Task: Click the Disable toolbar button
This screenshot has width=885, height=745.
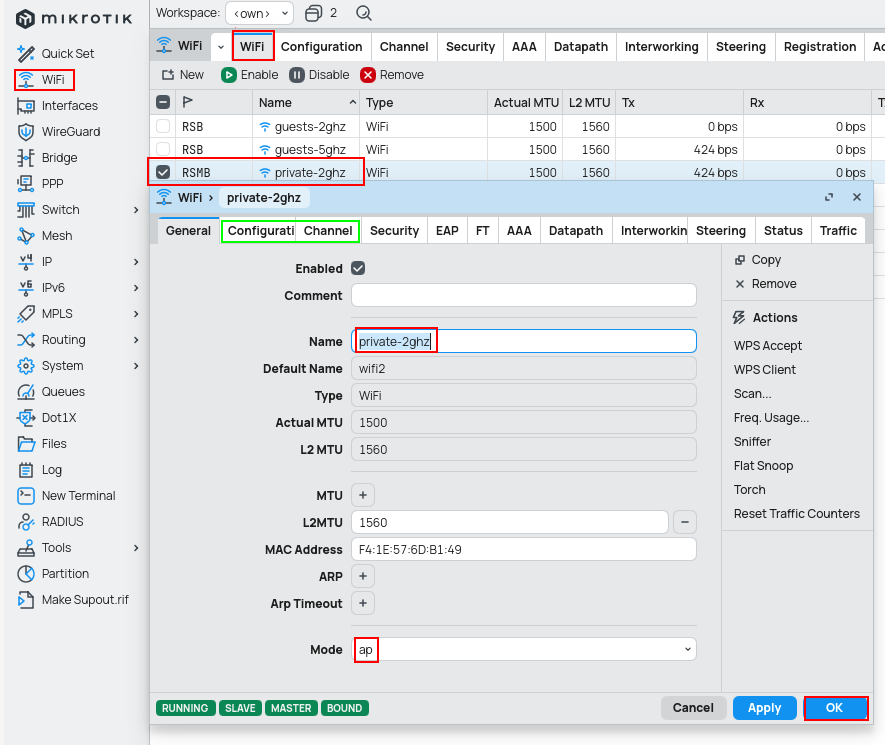Action: pyautogui.click(x=319, y=74)
